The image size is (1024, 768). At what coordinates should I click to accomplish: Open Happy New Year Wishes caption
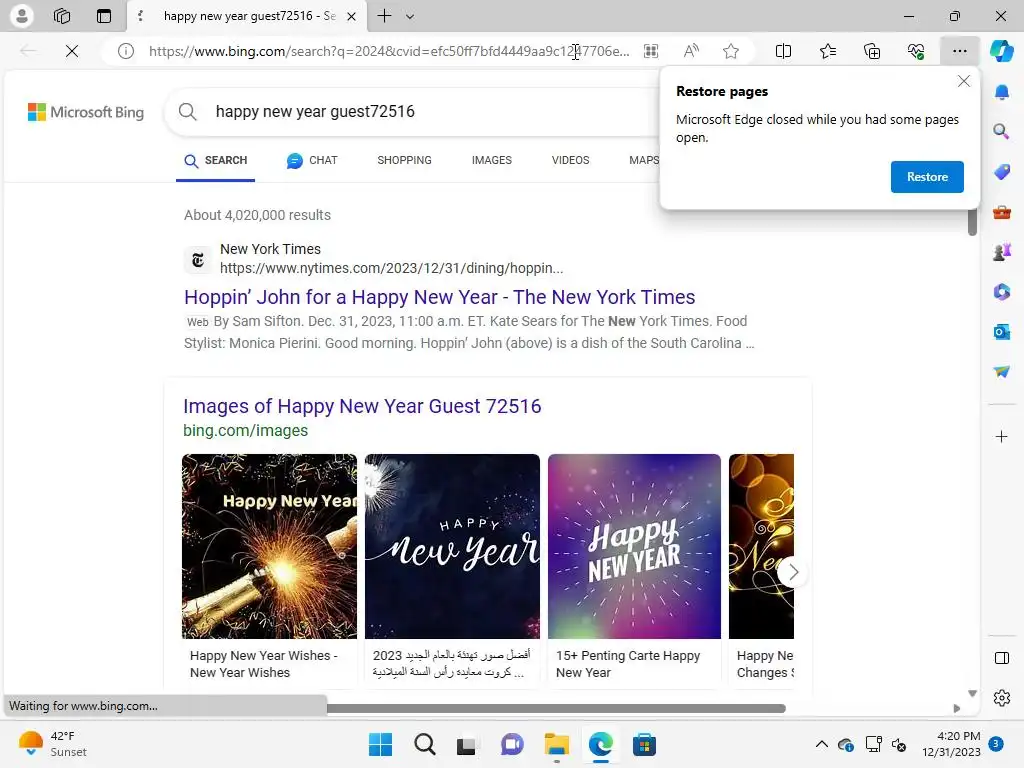tap(264, 664)
